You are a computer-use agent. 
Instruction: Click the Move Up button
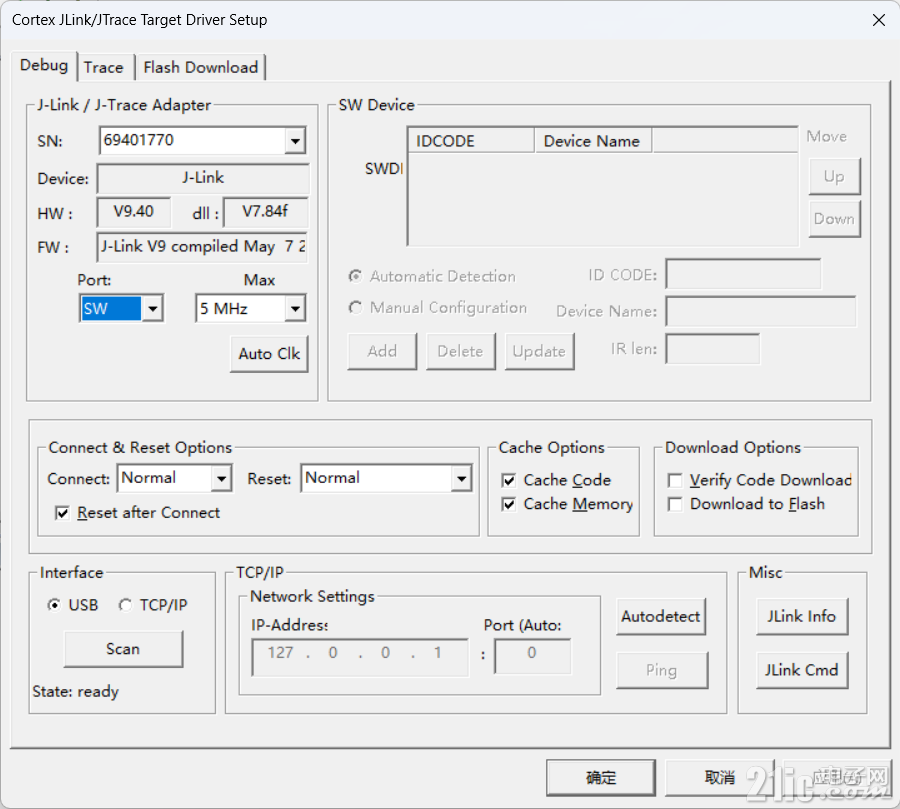pyautogui.click(x=834, y=176)
